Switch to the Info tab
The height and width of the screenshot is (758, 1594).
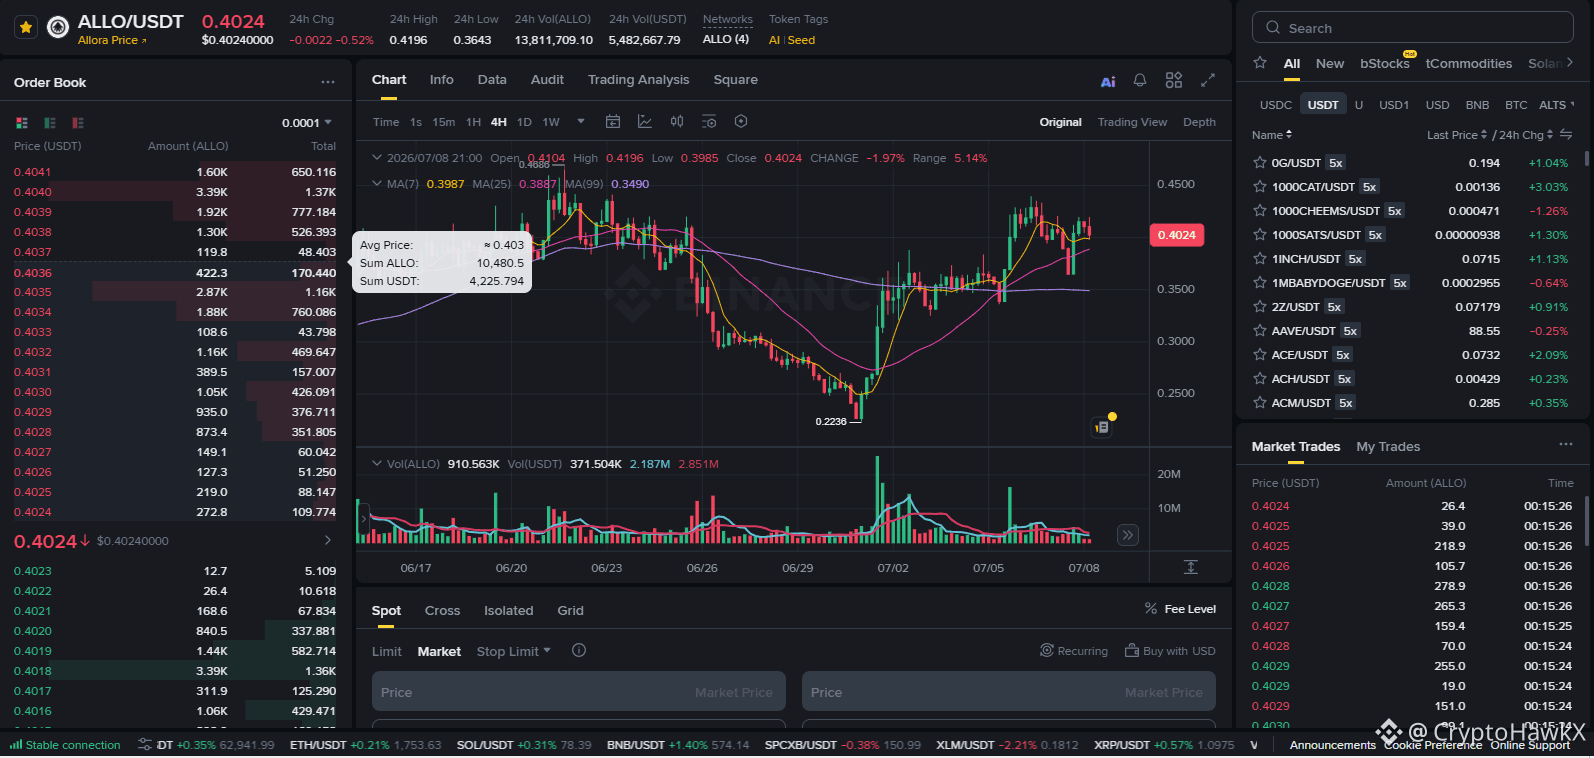441,80
